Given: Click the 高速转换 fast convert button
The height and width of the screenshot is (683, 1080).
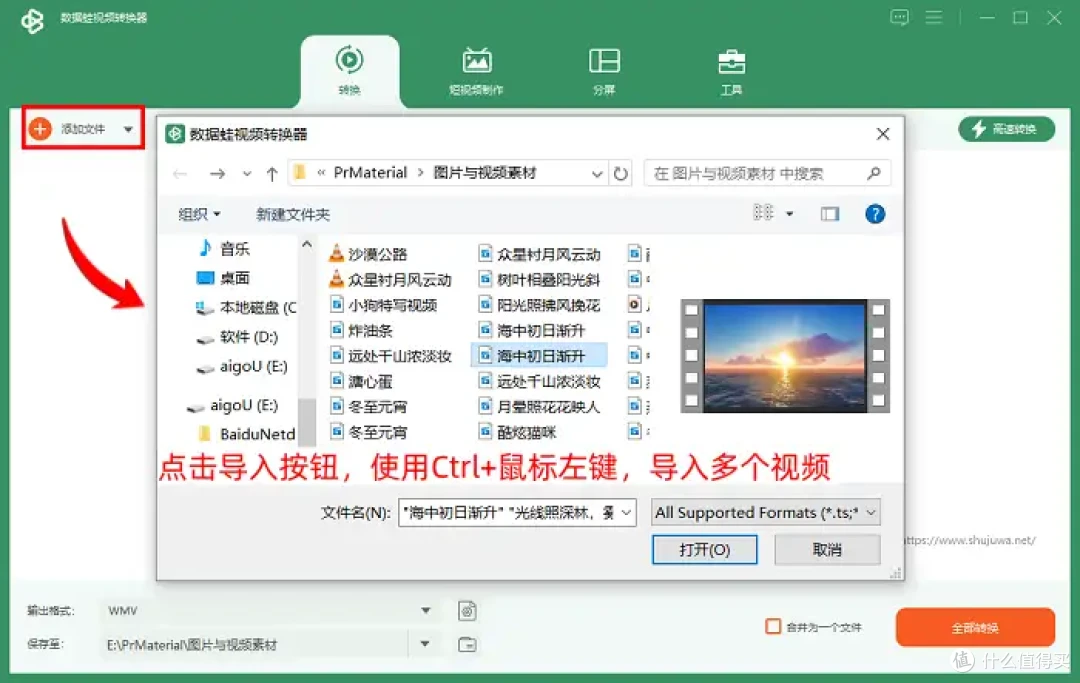Looking at the screenshot, I should click(1006, 129).
